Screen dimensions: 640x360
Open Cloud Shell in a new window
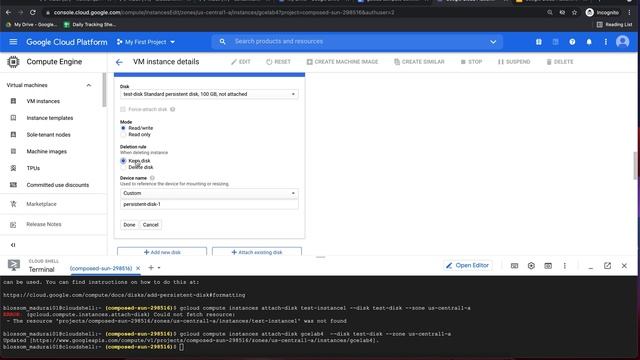tap(607, 266)
